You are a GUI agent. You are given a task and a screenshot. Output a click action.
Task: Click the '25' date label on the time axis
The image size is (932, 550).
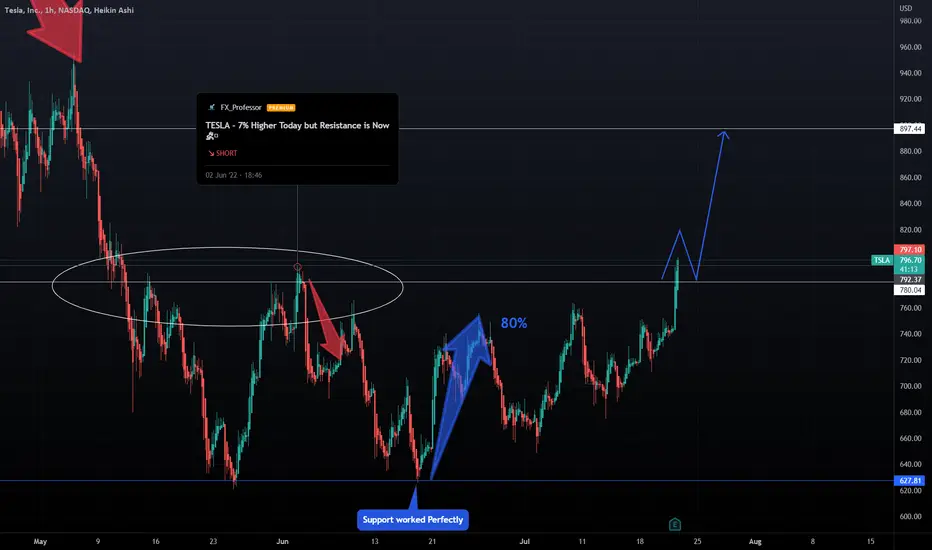click(x=697, y=541)
